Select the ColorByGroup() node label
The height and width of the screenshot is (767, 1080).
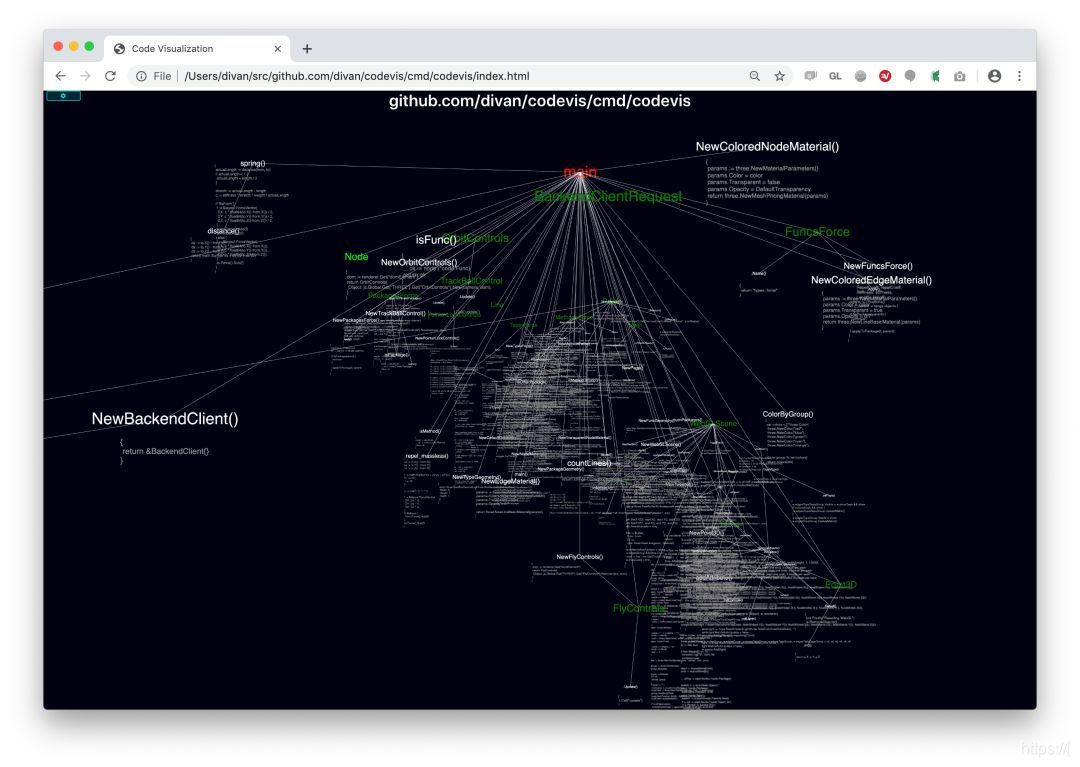tap(787, 414)
